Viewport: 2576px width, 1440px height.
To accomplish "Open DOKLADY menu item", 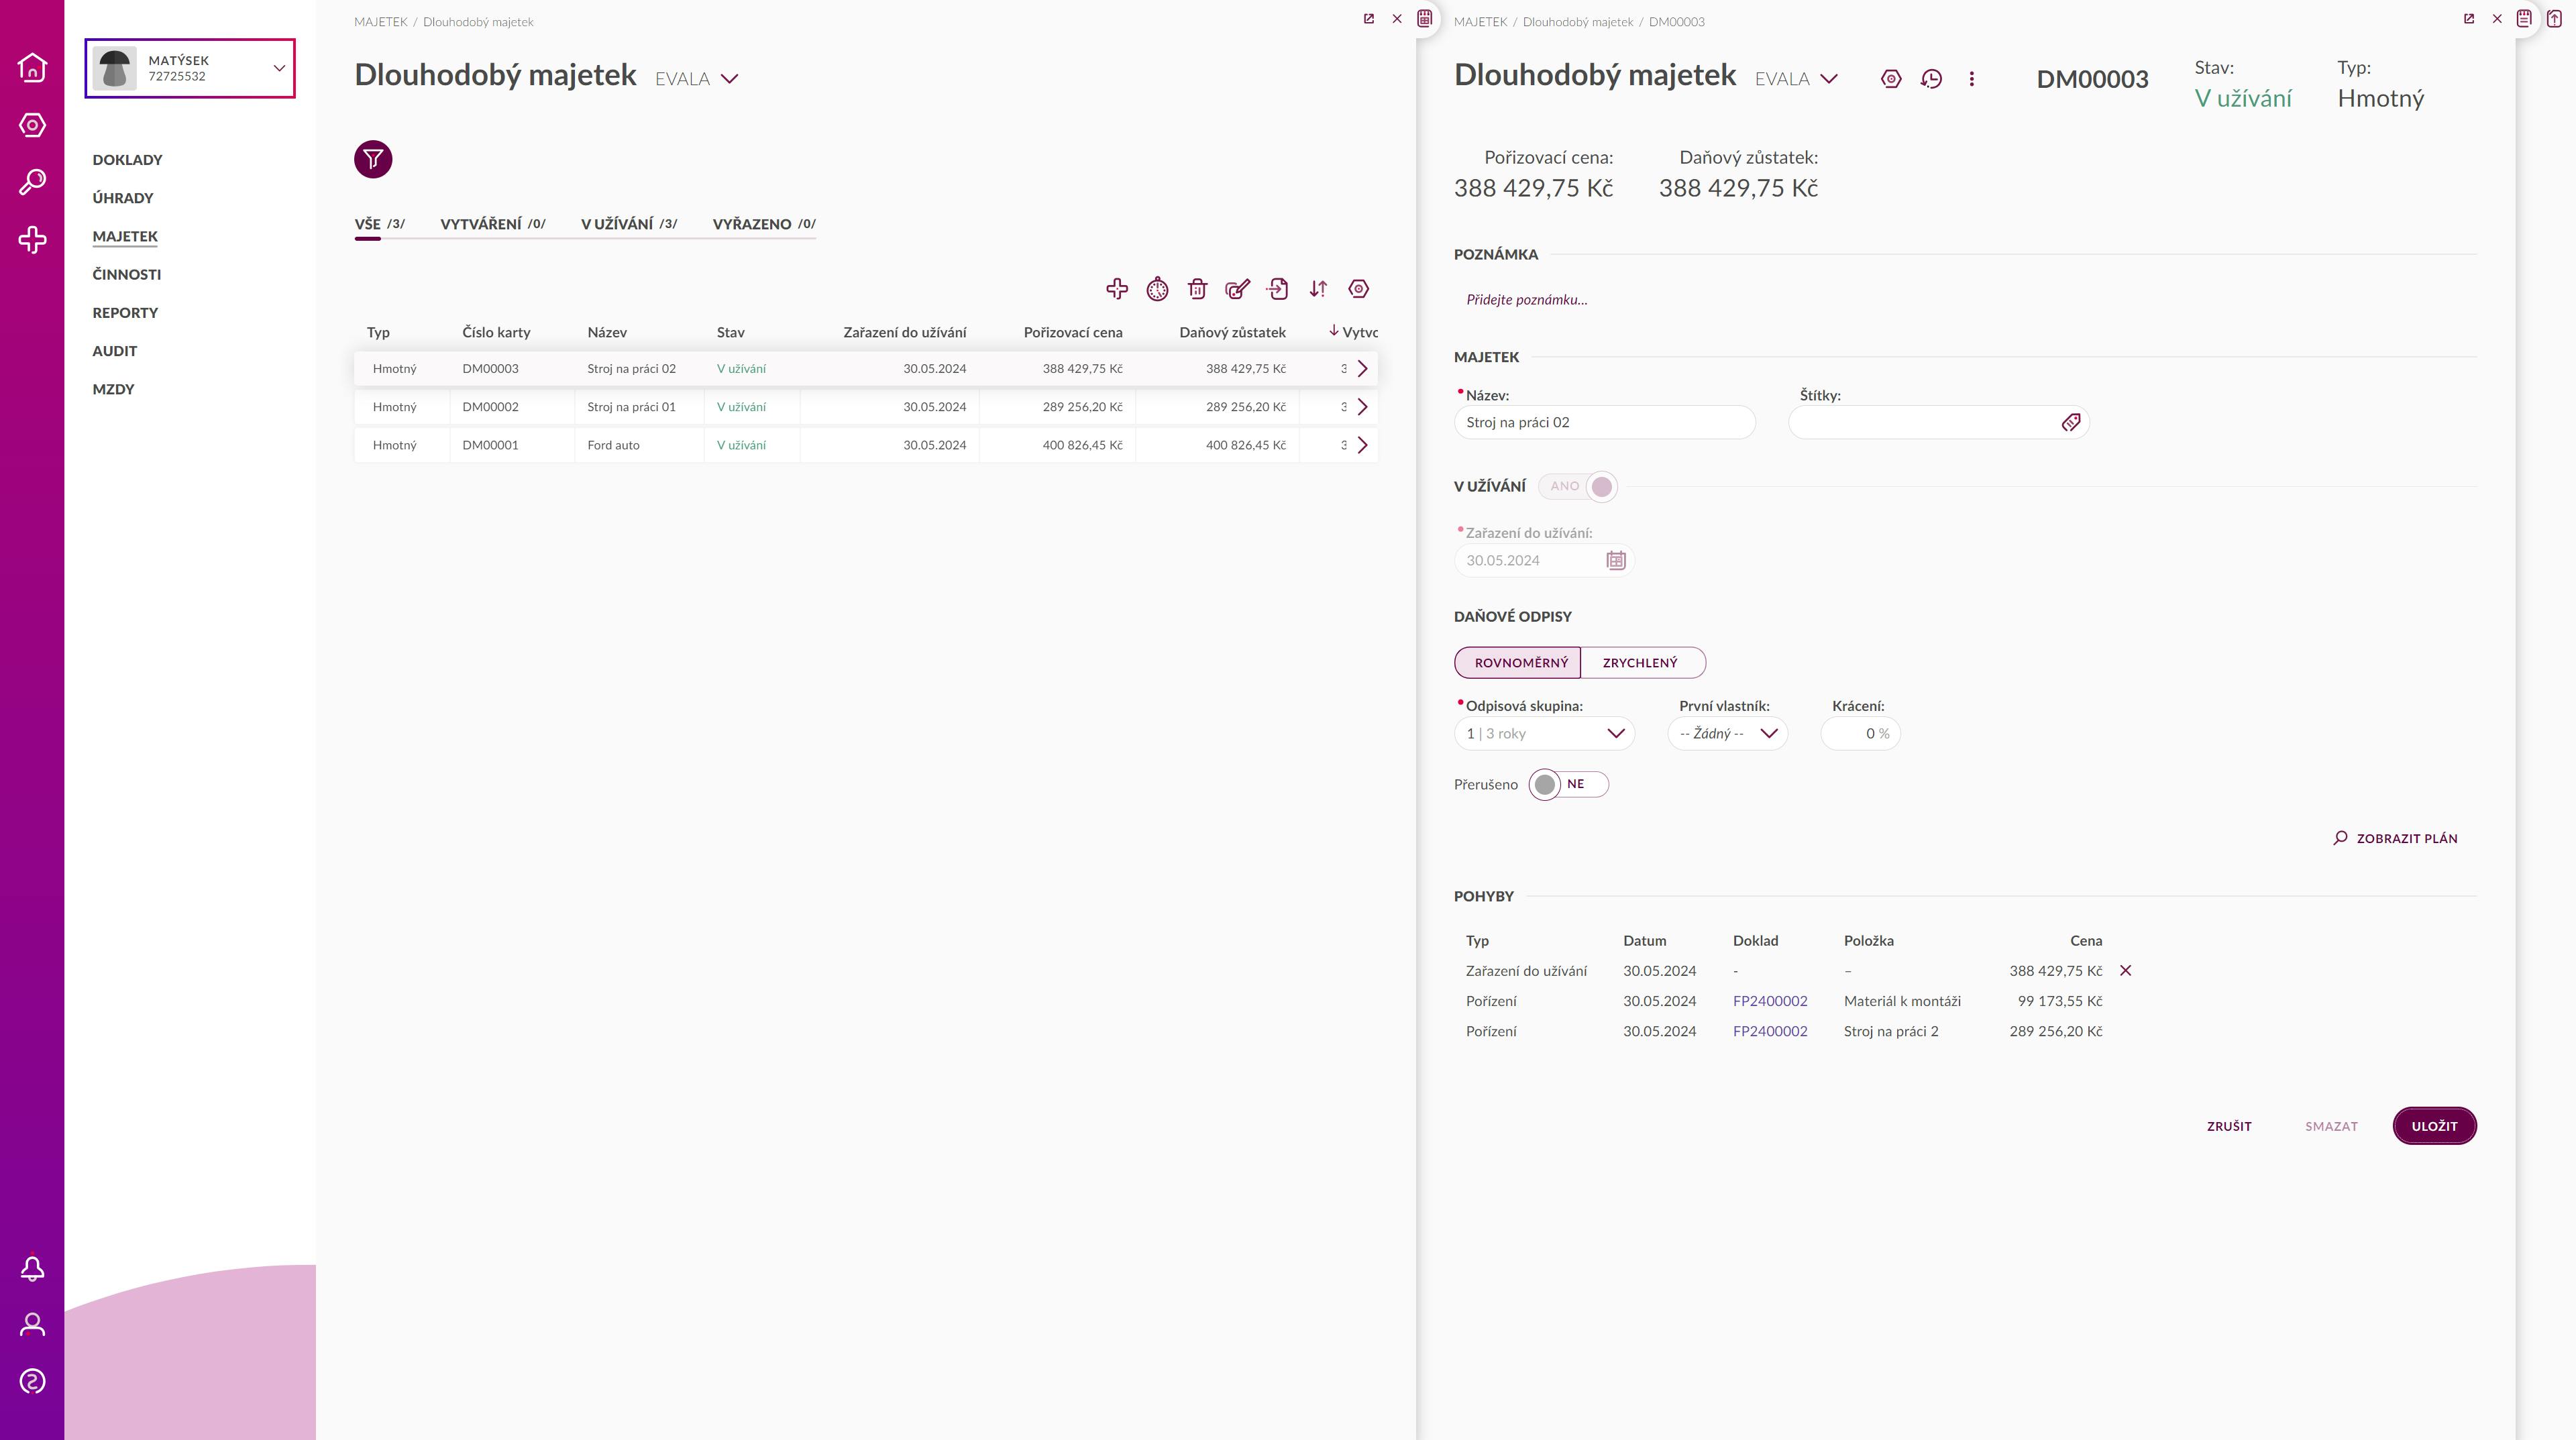I will pos(127,160).
